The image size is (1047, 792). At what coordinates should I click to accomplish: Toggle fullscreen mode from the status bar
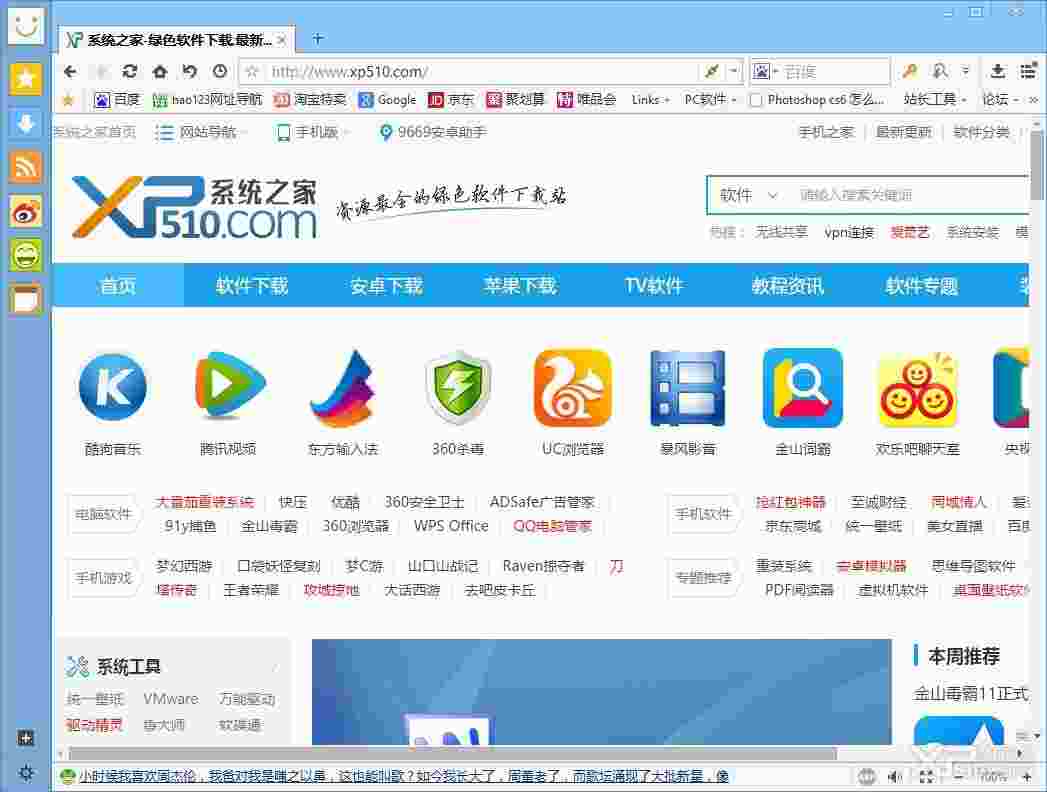pos(927,776)
